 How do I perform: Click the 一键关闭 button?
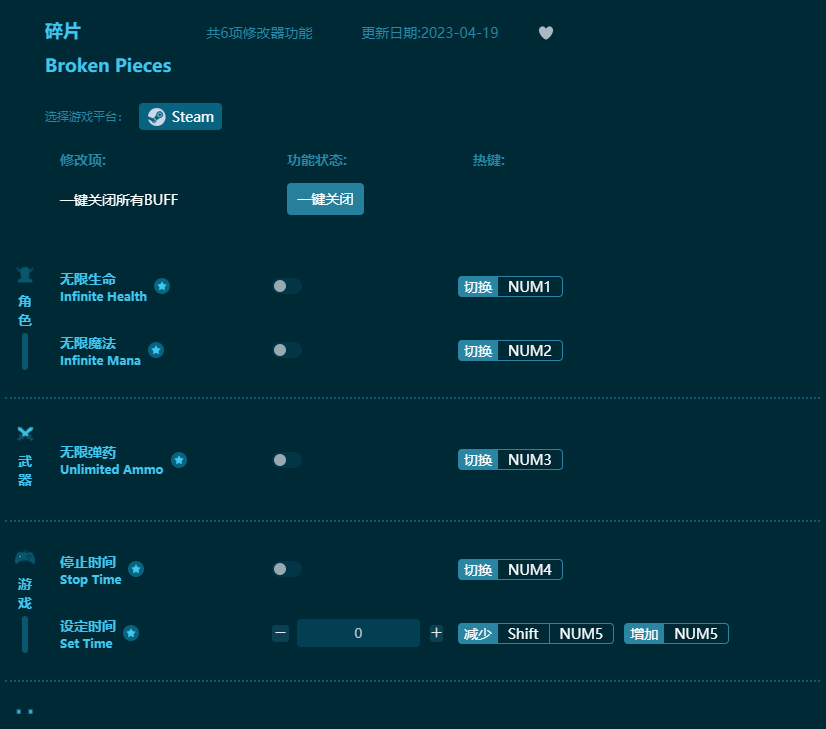325,199
